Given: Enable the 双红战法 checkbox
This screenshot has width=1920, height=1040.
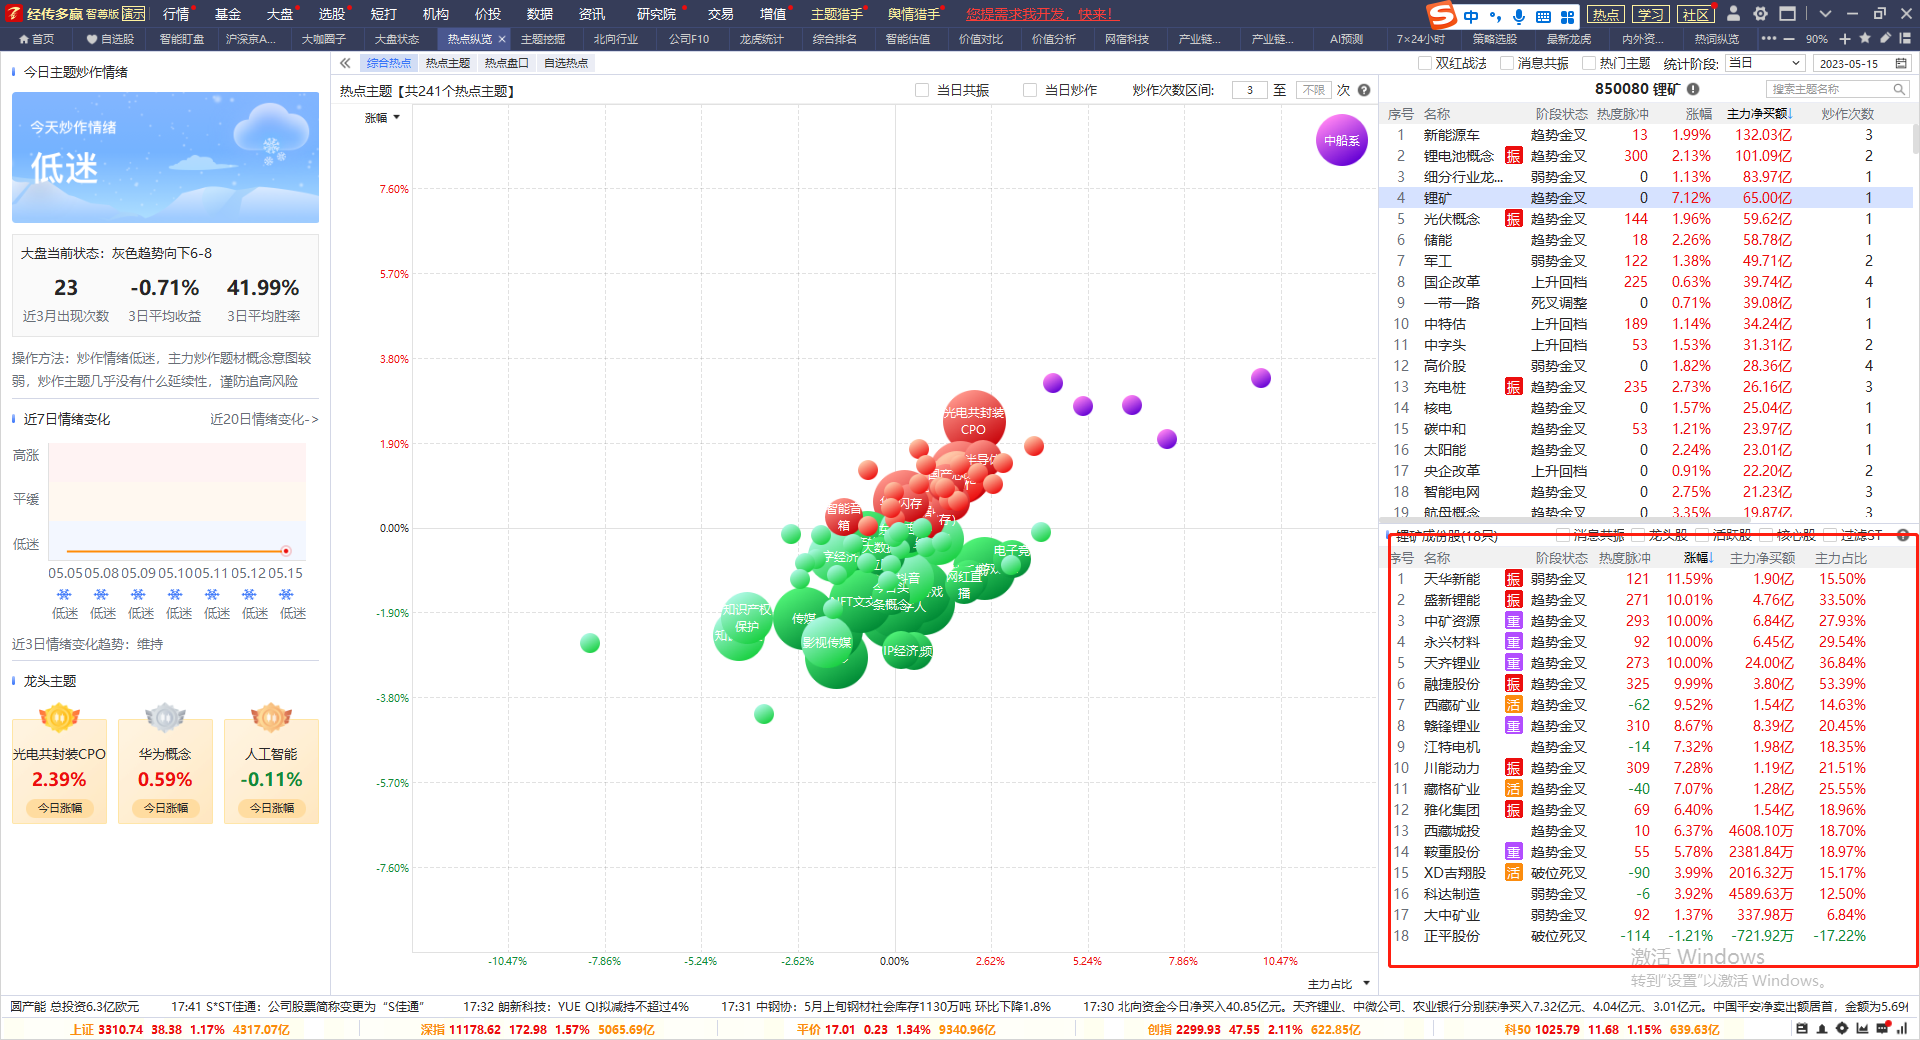Looking at the screenshot, I should tap(1425, 63).
